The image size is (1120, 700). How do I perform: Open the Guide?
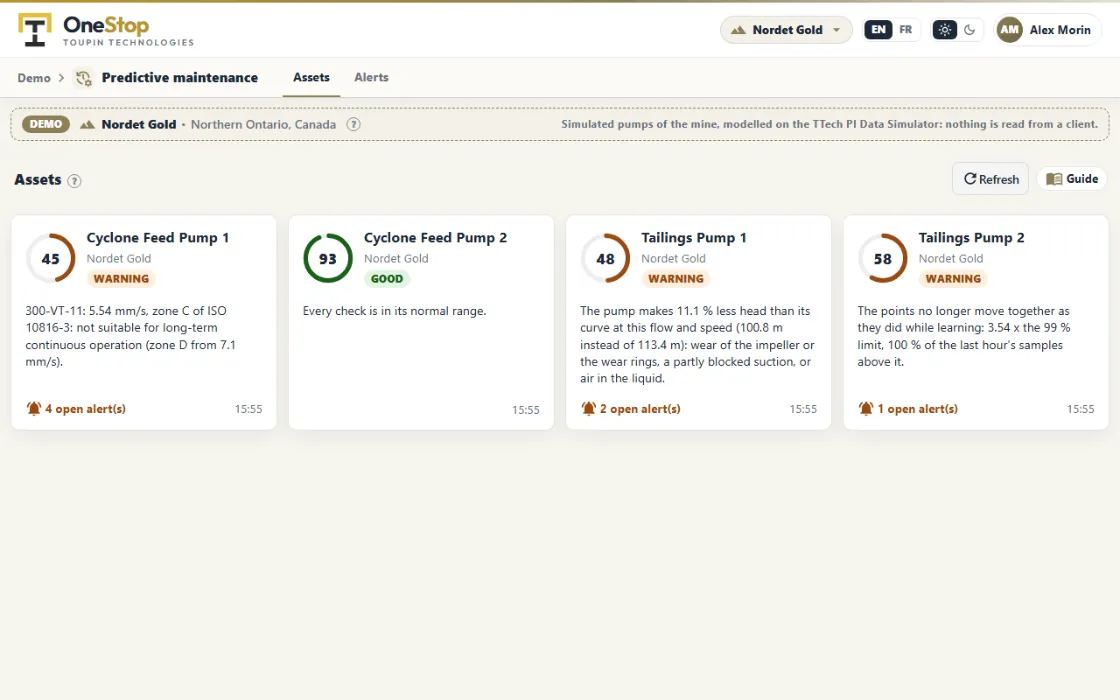tap(1071, 179)
